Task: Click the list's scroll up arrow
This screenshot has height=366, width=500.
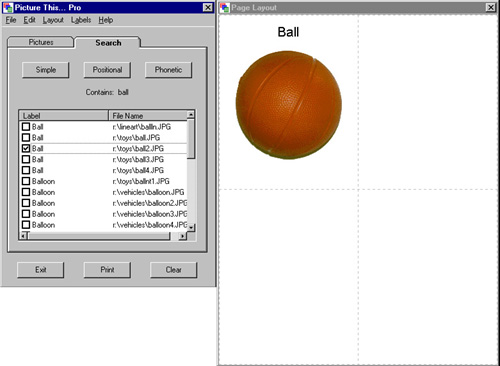Action: pyautogui.click(x=191, y=115)
